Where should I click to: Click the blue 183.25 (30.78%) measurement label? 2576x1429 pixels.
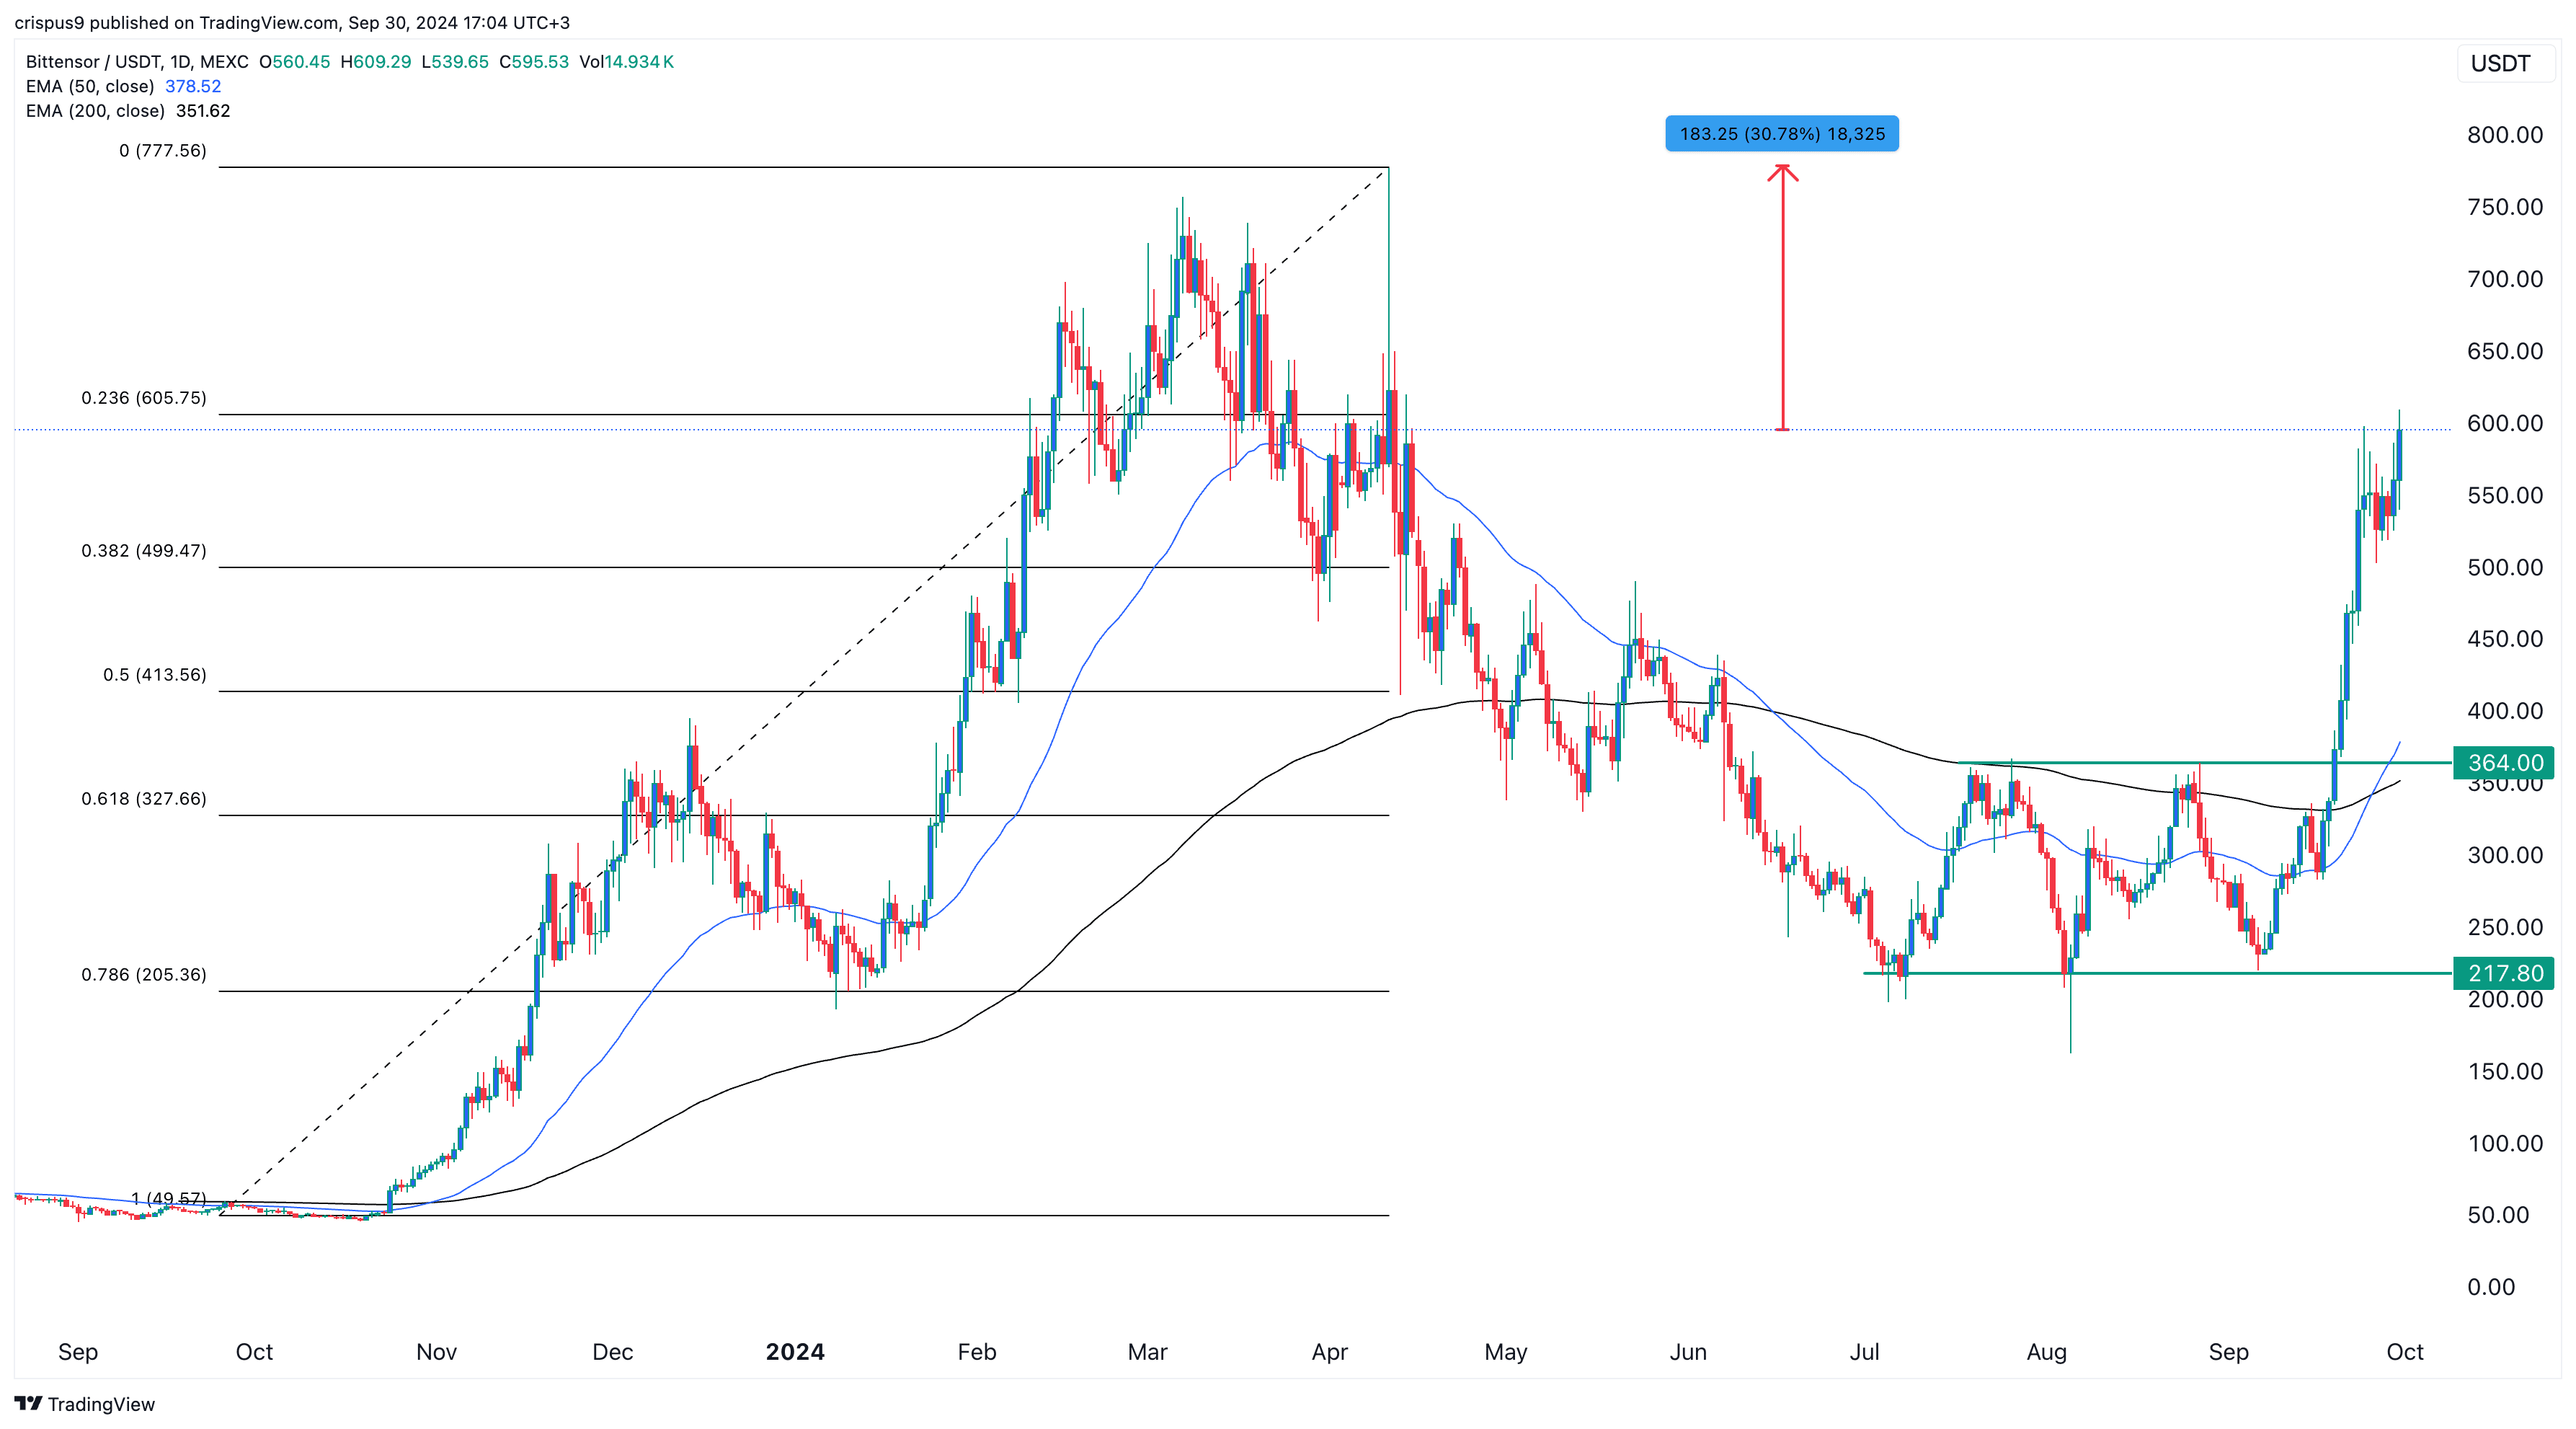1781,134
